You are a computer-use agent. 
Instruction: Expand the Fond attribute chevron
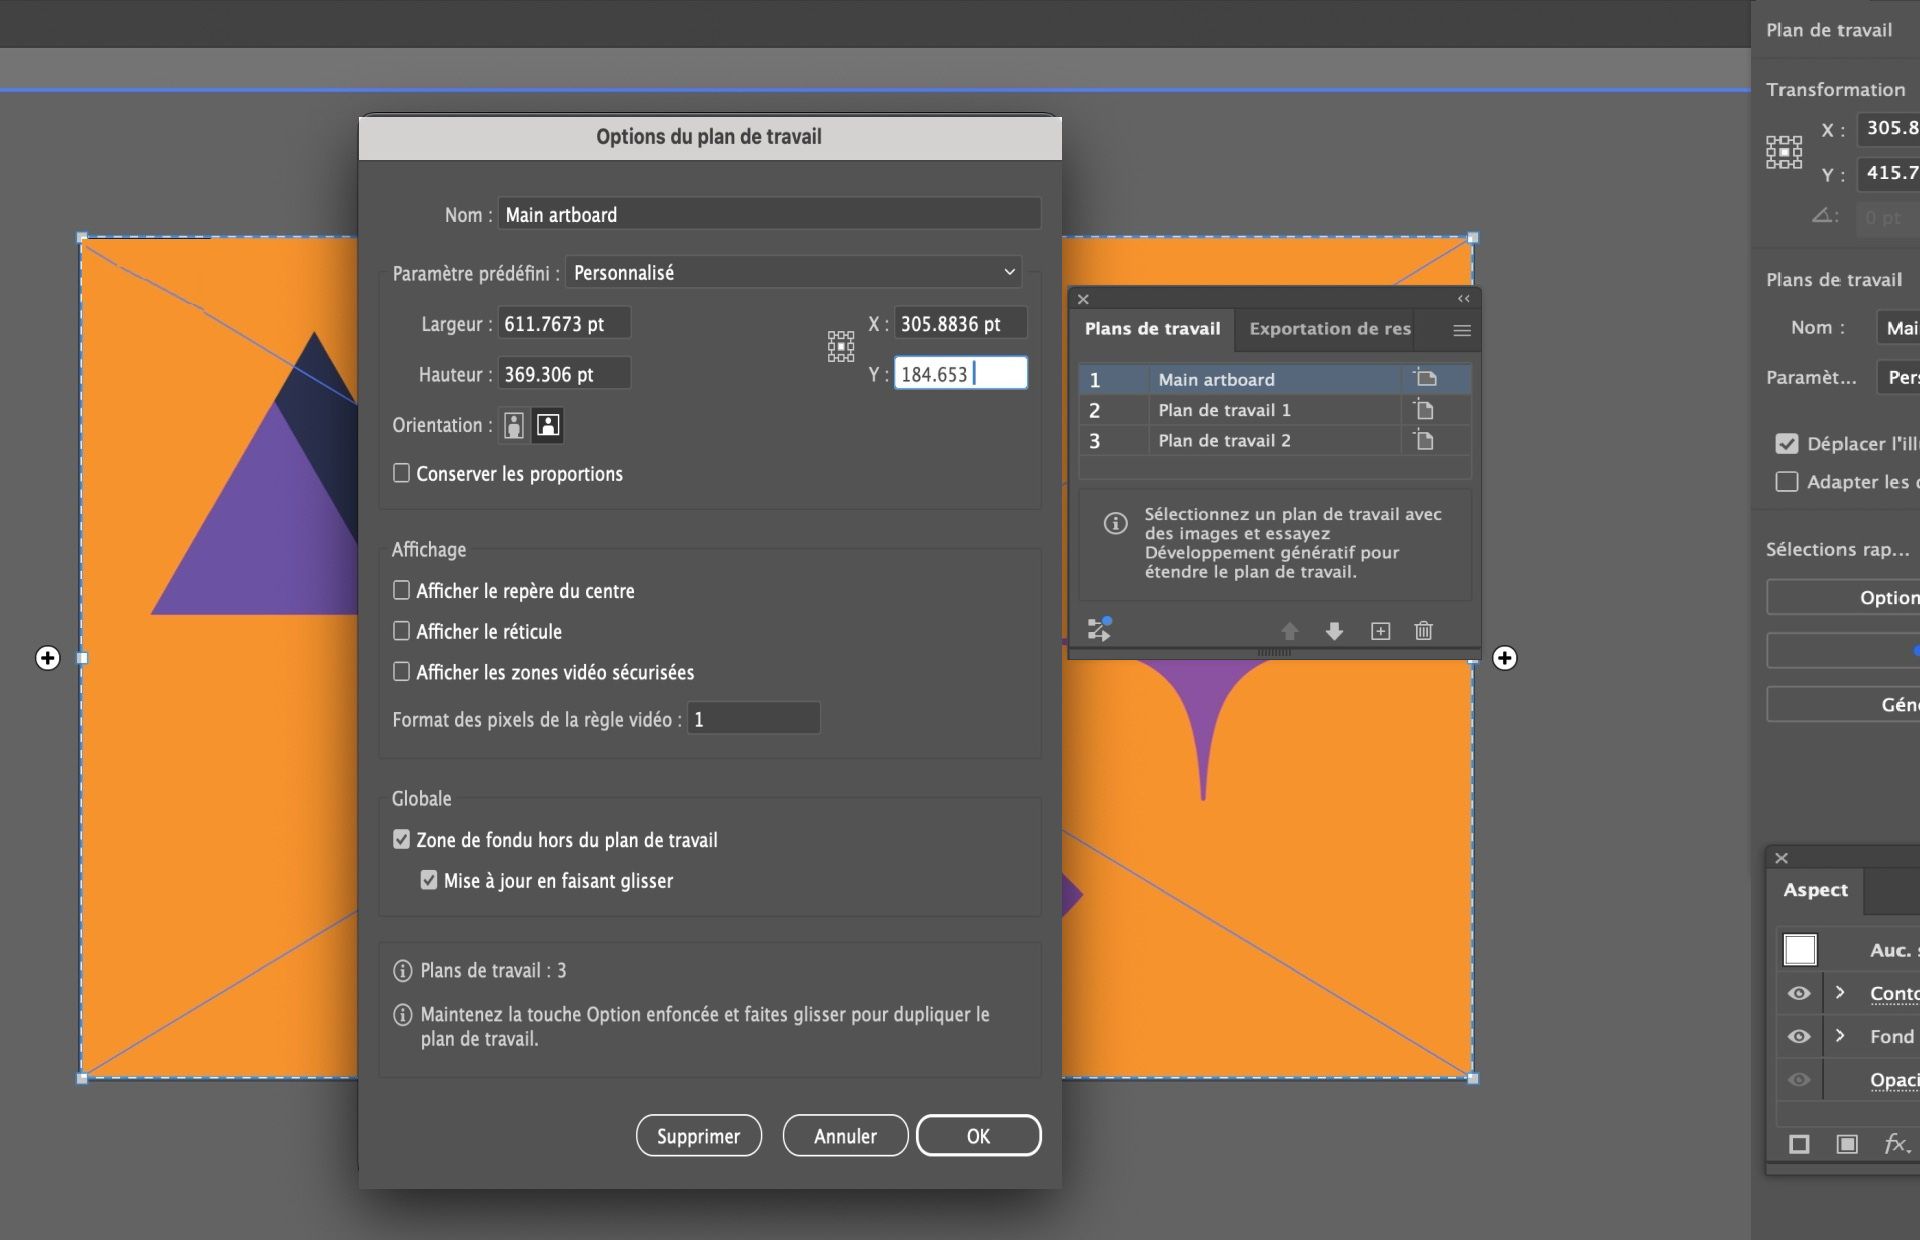click(1840, 1036)
